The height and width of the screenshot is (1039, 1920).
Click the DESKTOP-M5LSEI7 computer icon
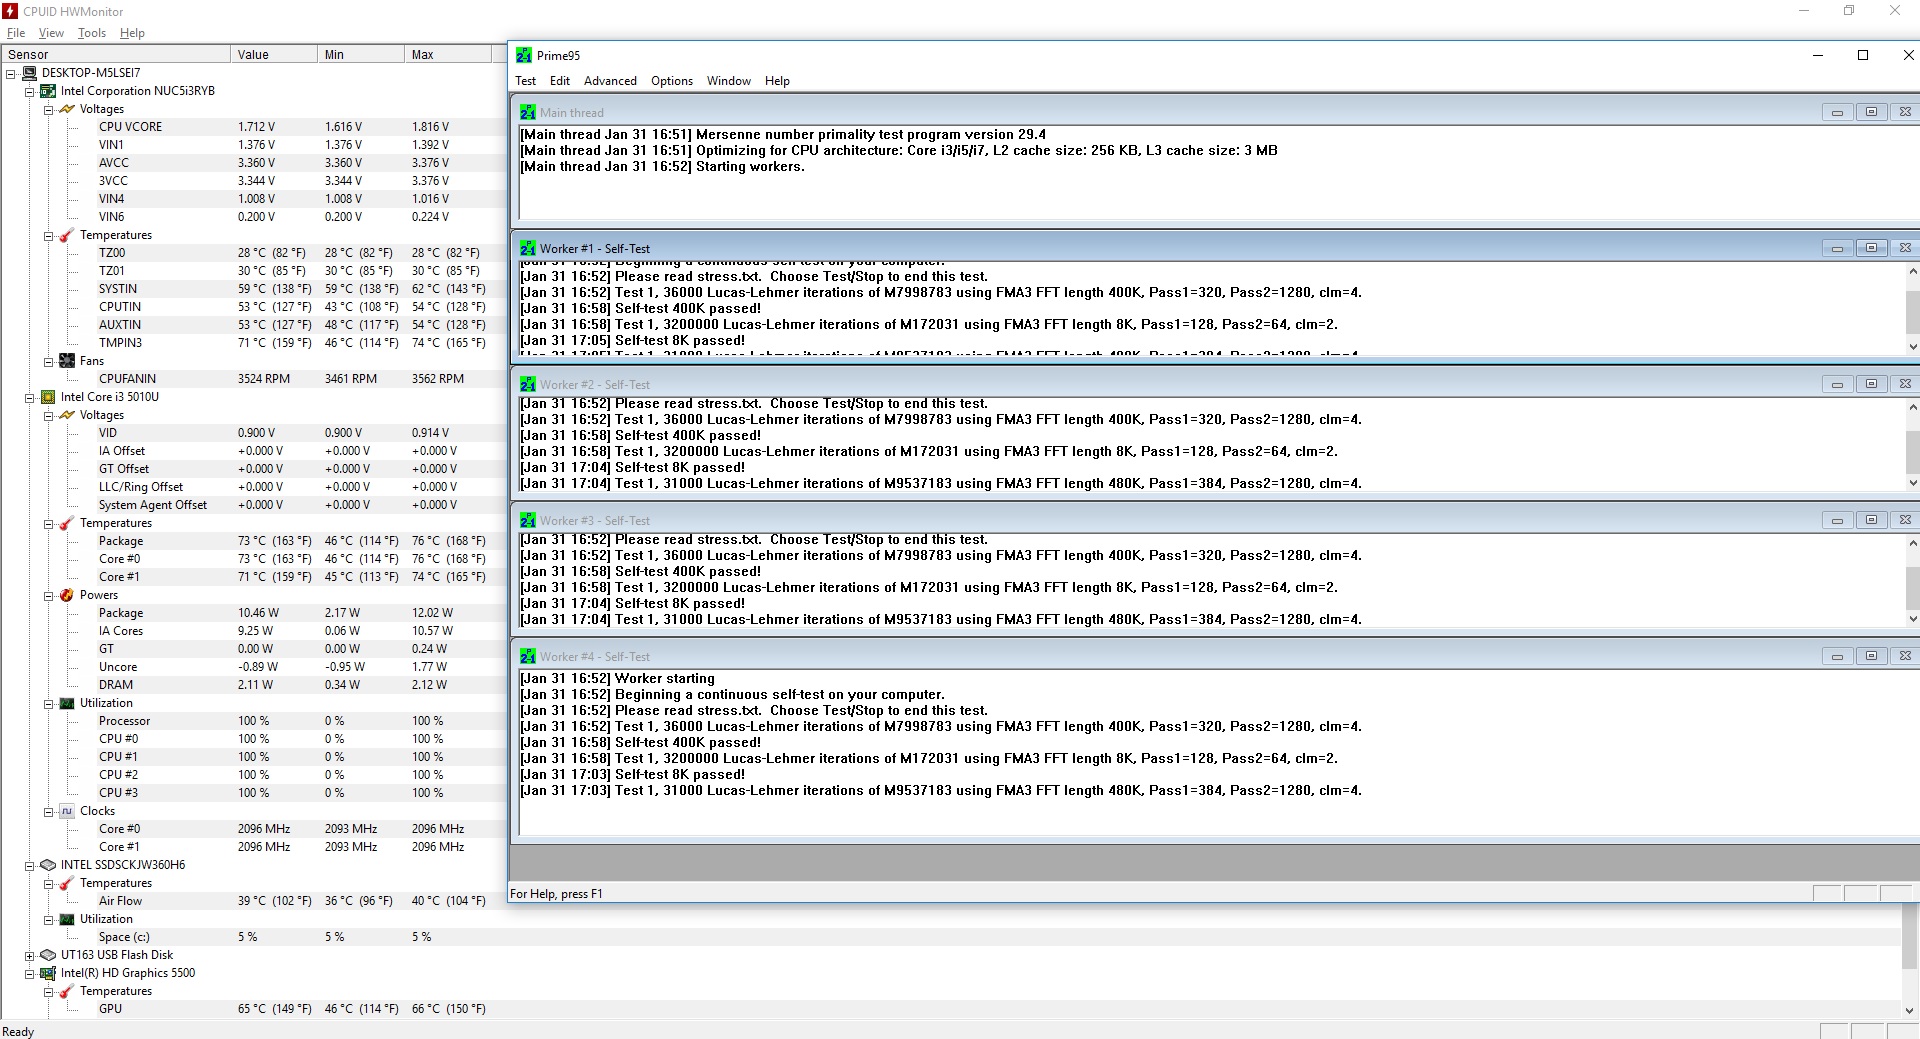click(x=29, y=73)
